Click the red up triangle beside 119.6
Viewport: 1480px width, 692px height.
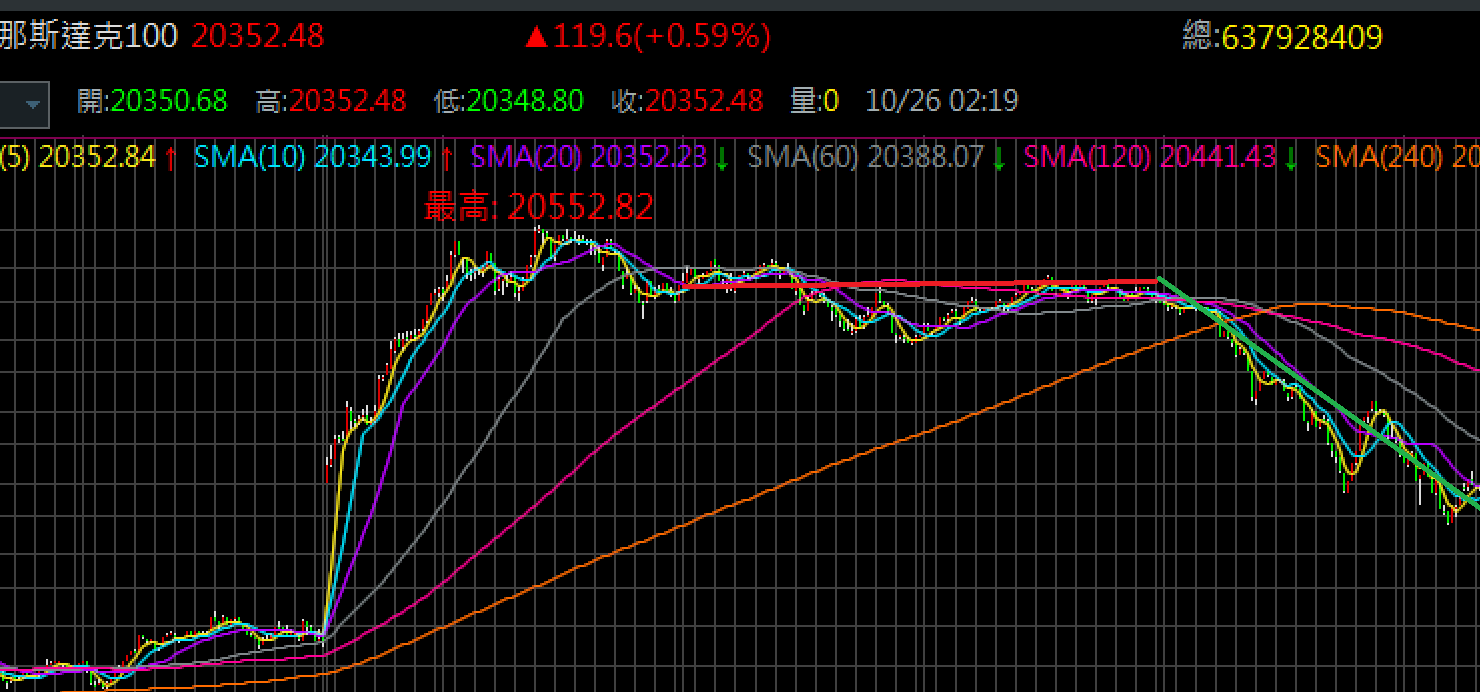536,38
